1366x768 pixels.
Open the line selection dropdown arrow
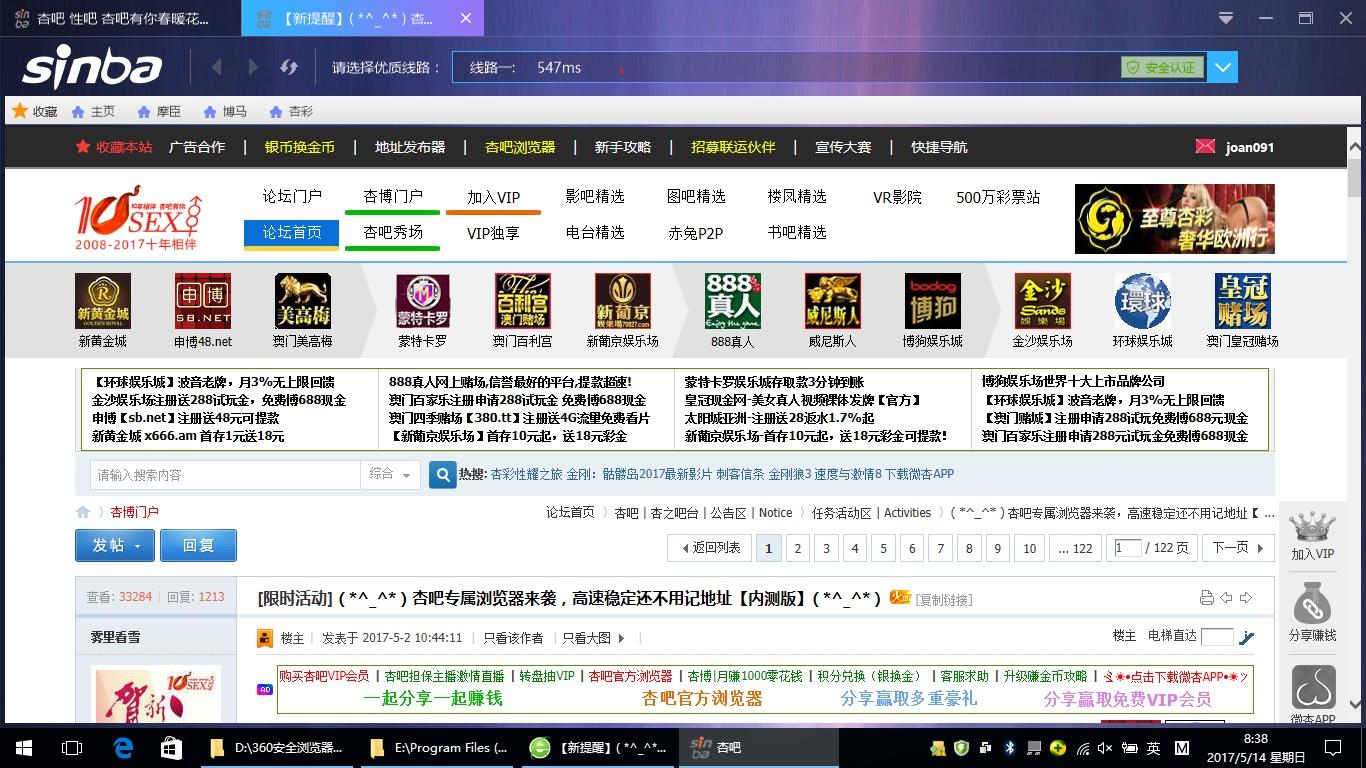pos(1223,67)
